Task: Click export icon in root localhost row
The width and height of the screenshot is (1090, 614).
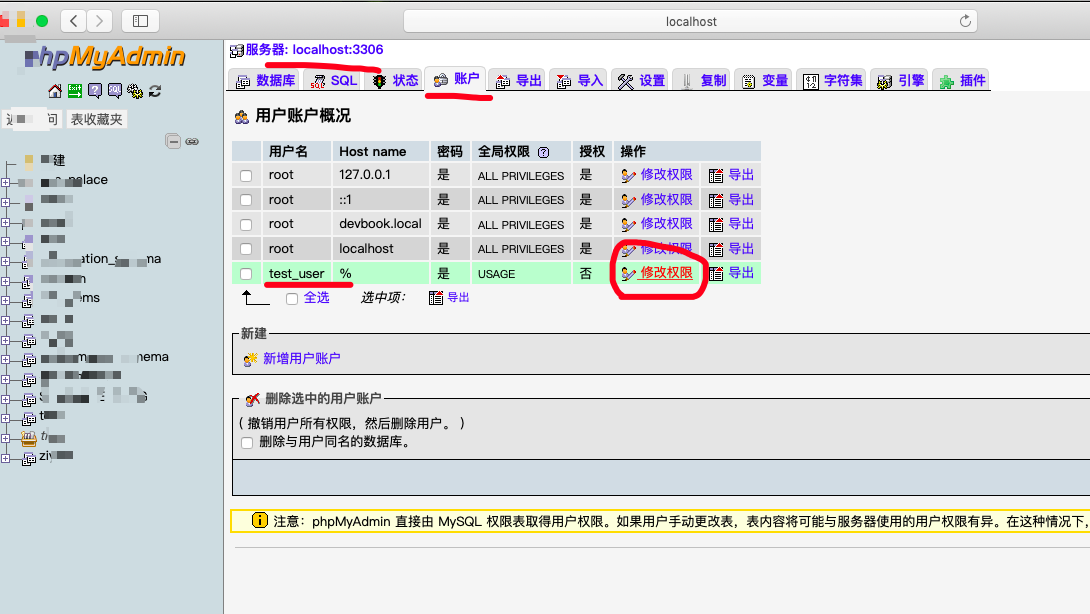Action: point(716,250)
